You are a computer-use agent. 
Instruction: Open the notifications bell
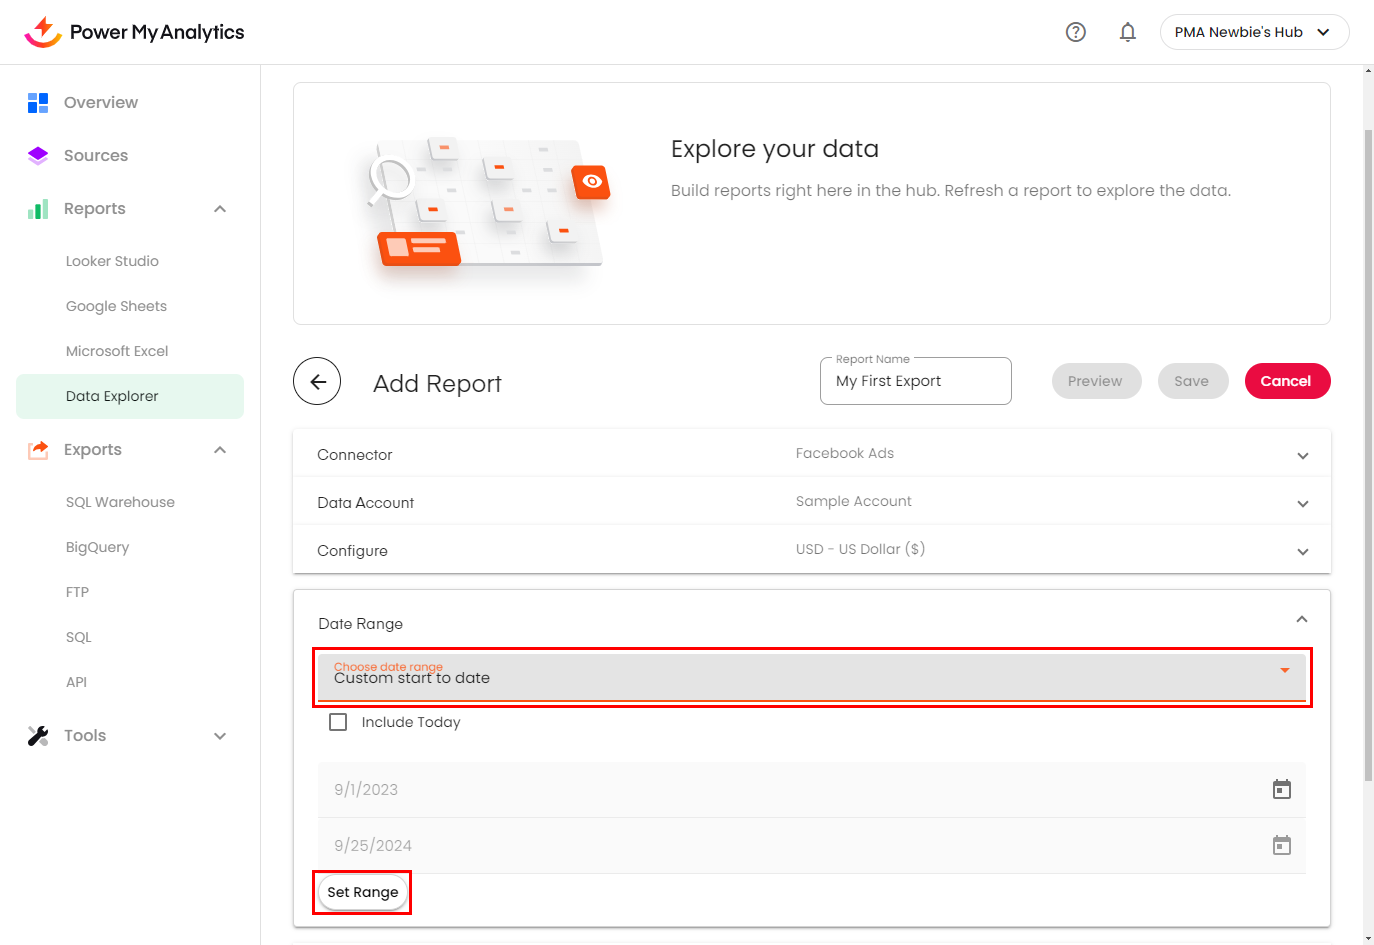click(x=1128, y=32)
